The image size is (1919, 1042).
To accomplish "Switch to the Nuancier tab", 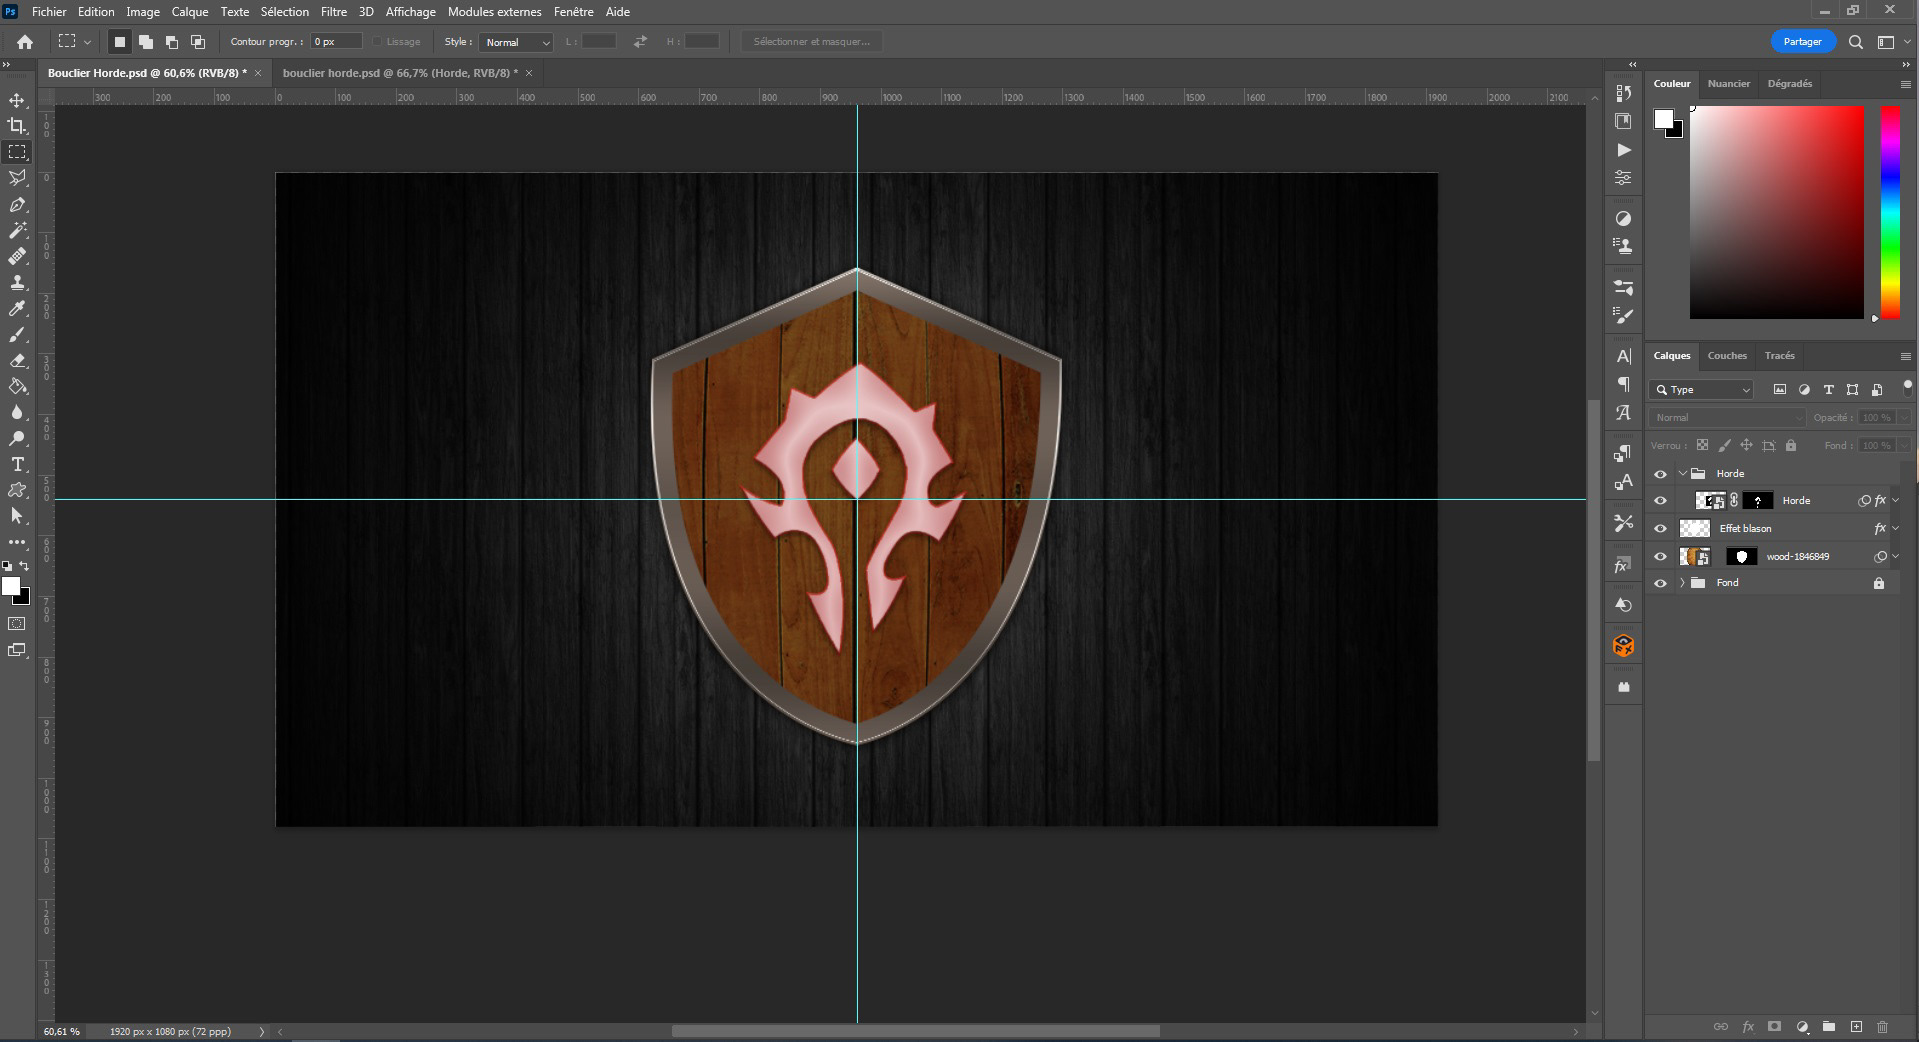I will (1729, 84).
